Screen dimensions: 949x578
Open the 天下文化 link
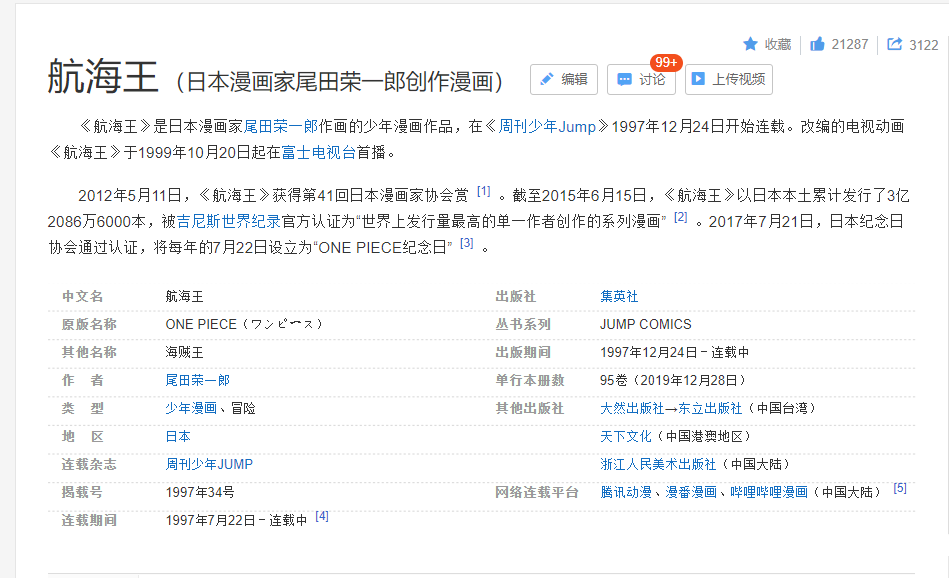pos(626,436)
